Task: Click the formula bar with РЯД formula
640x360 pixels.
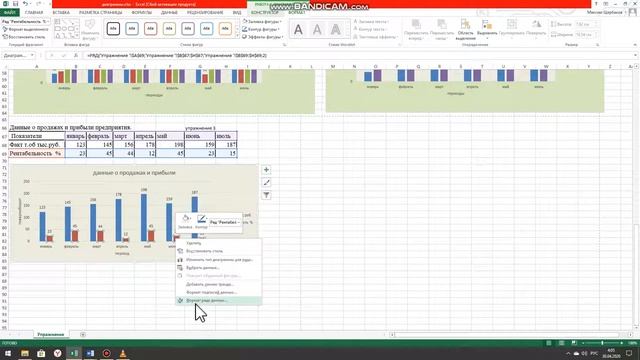Action: (359, 56)
